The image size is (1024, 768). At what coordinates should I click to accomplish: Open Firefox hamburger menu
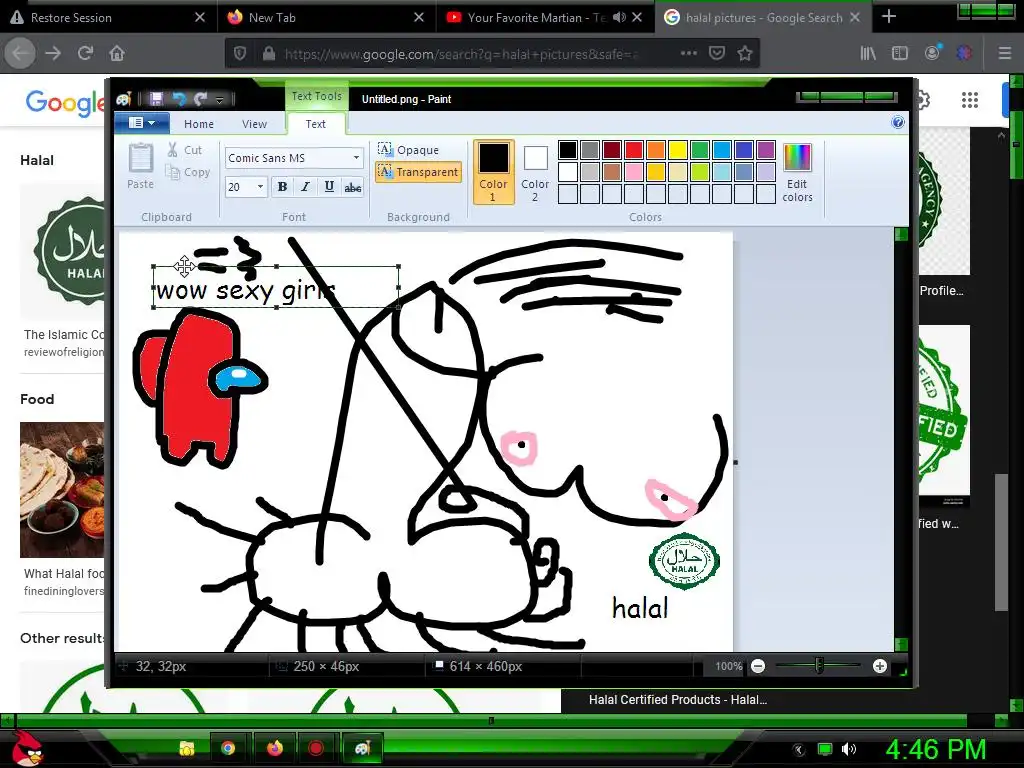pos(1005,54)
